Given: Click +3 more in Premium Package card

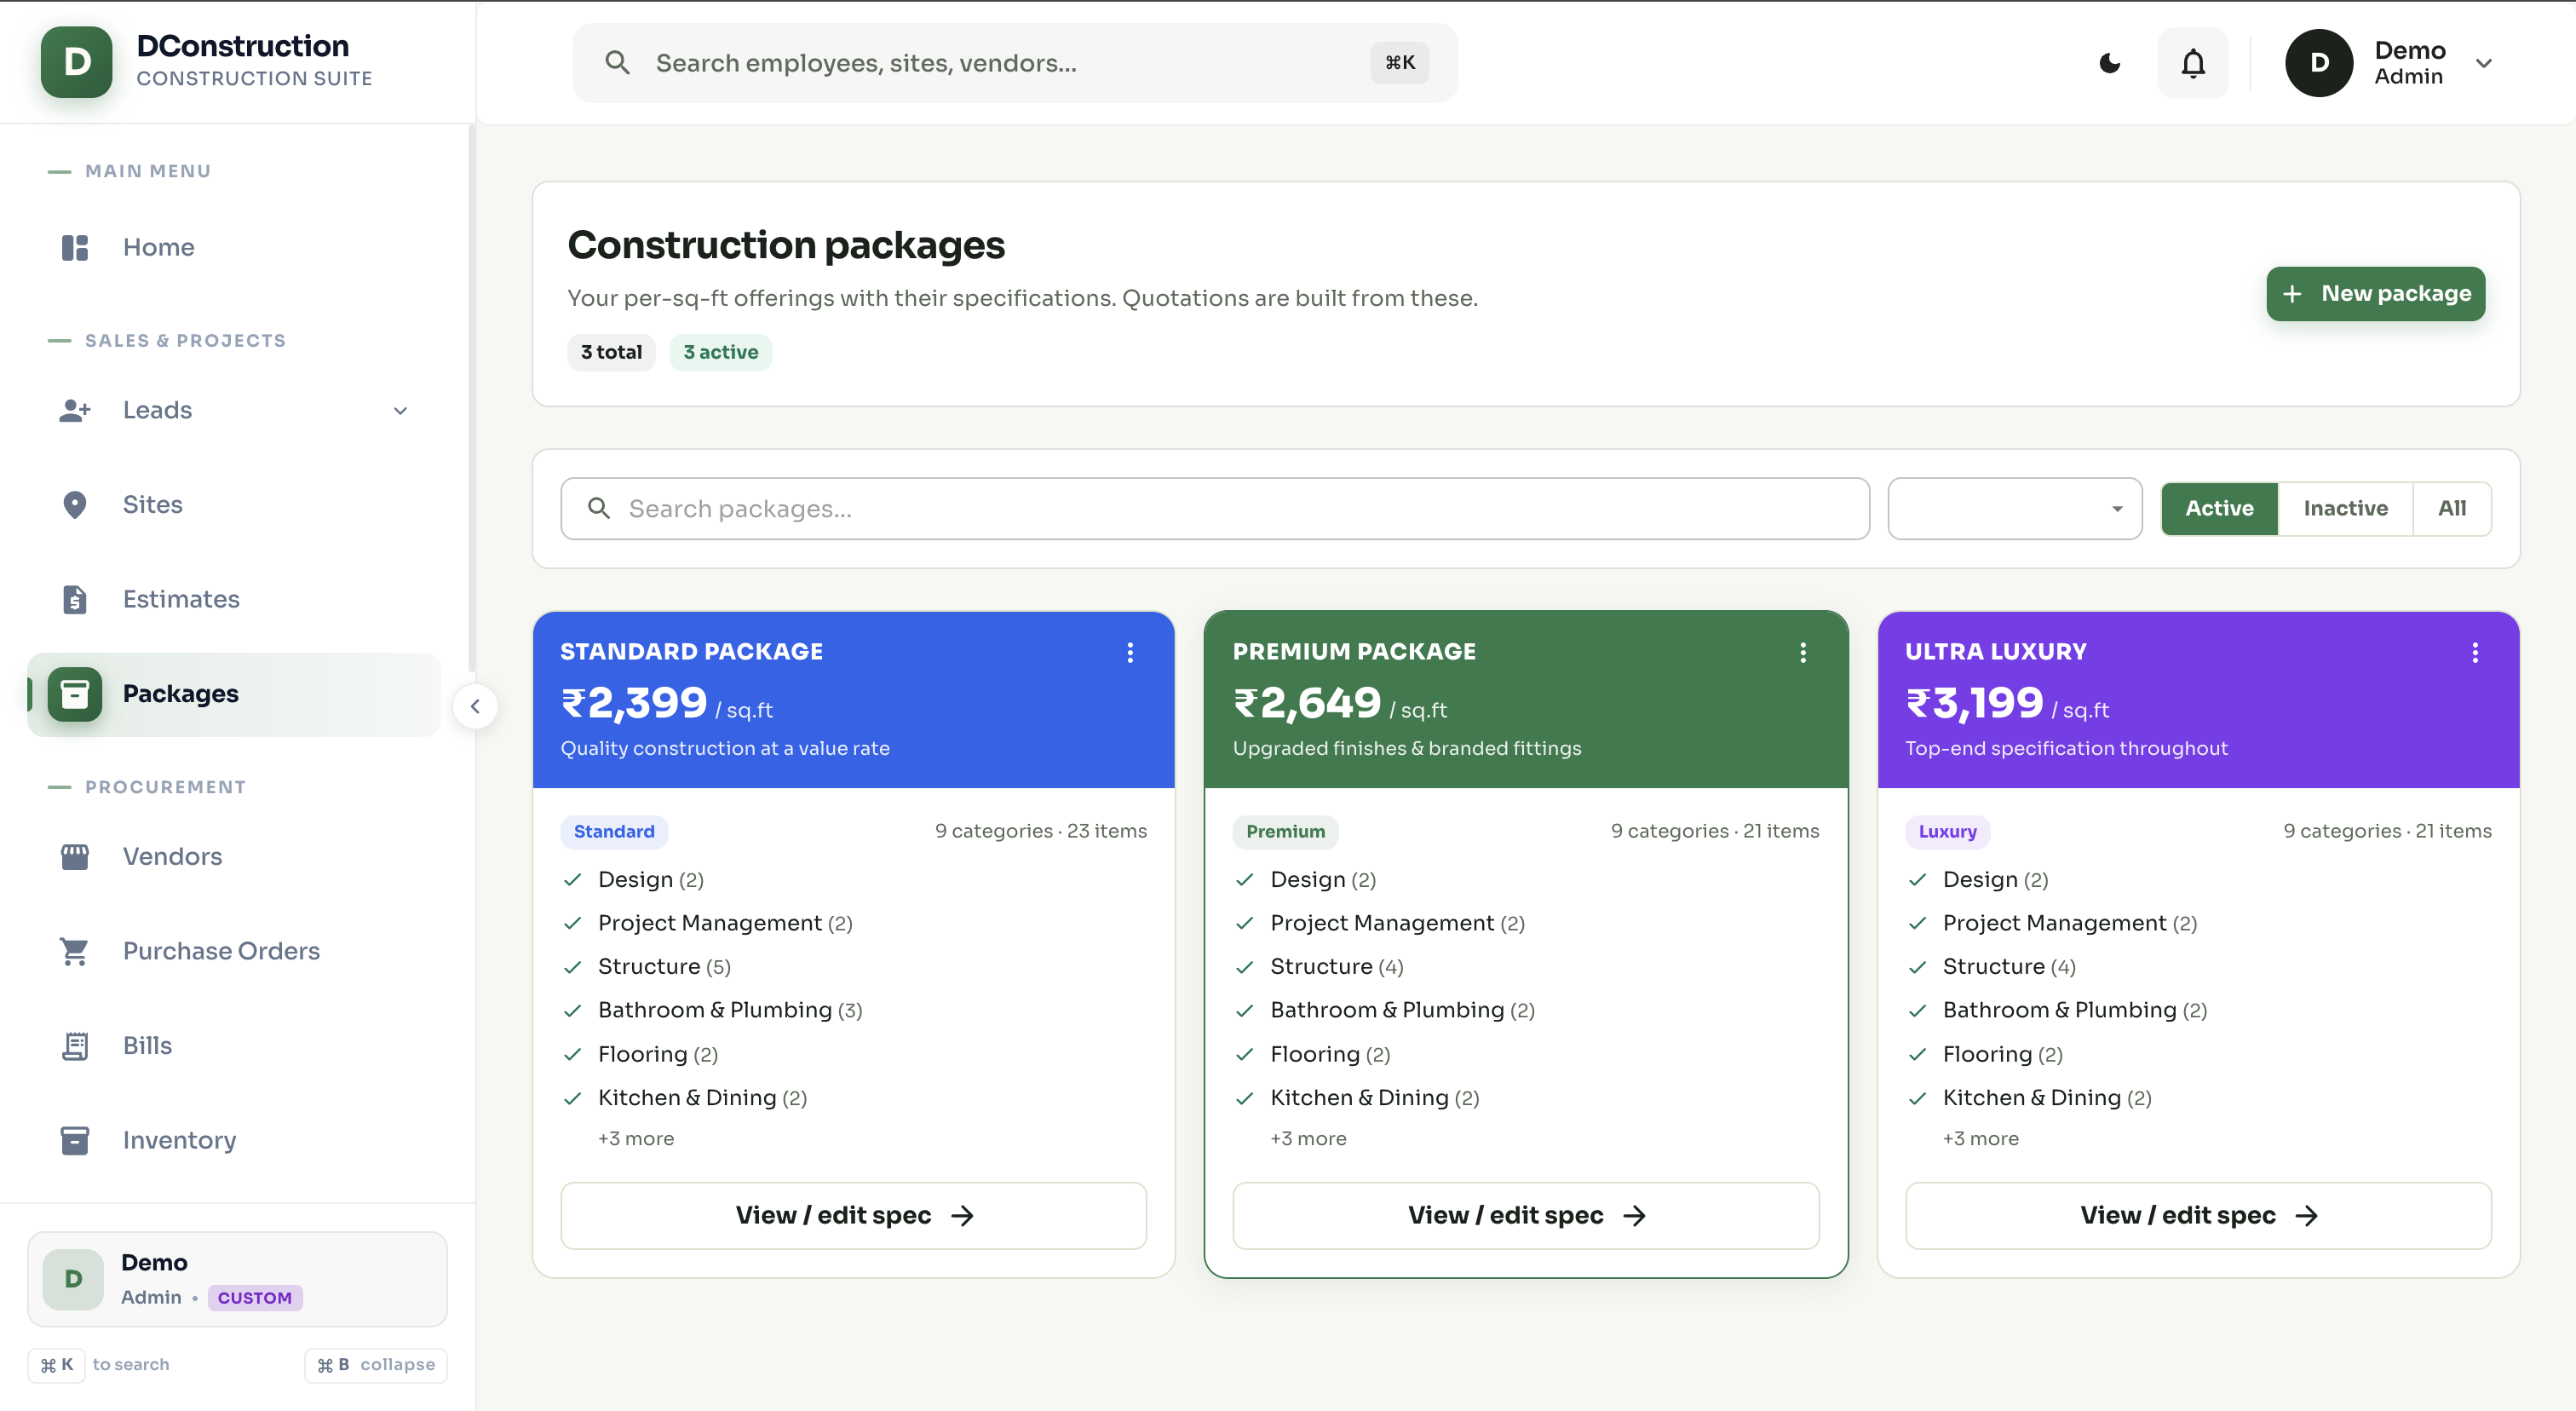Looking at the screenshot, I should (1308, 1138).
